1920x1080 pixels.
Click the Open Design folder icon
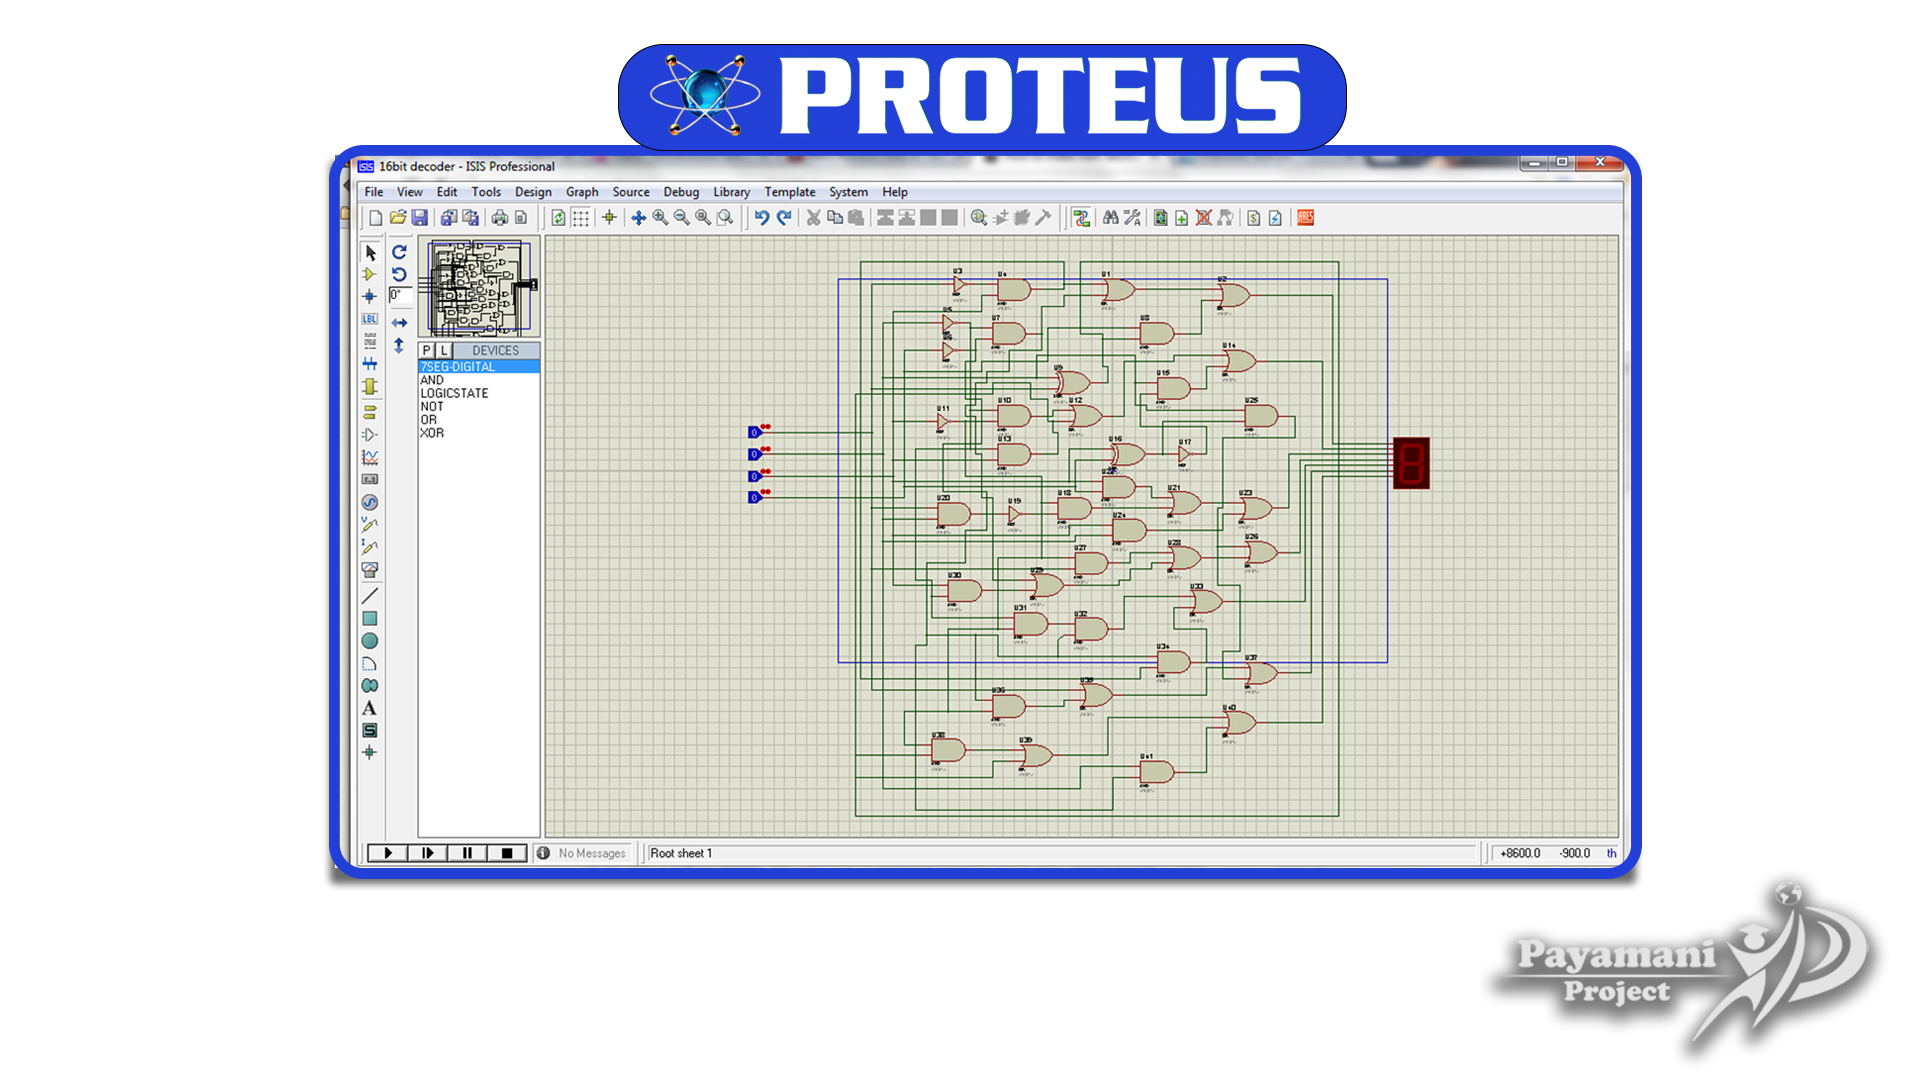[x=398, y=218]
